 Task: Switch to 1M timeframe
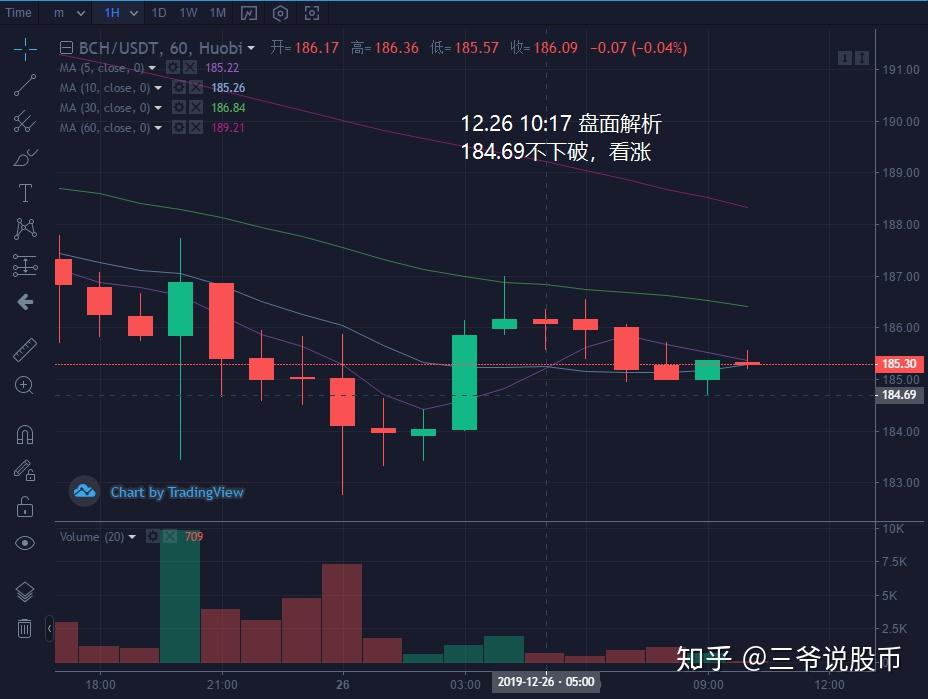(218, 12)
